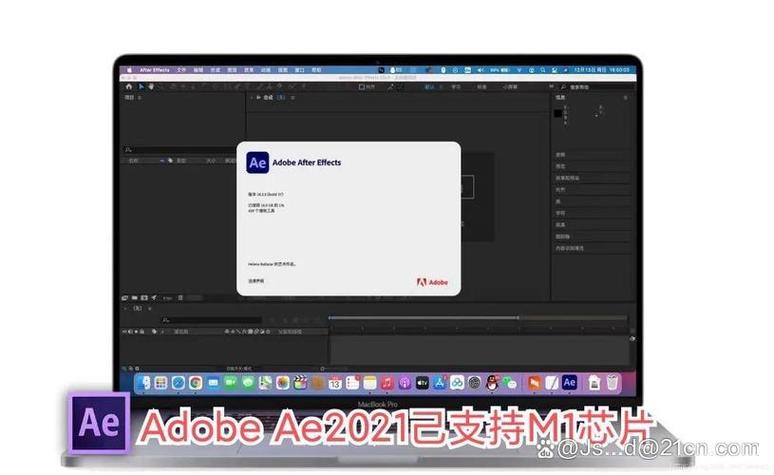This screenshot has width=774, height=475.
Task: Open the 合成 viewer panel menu
Action: tap(293, 98)
